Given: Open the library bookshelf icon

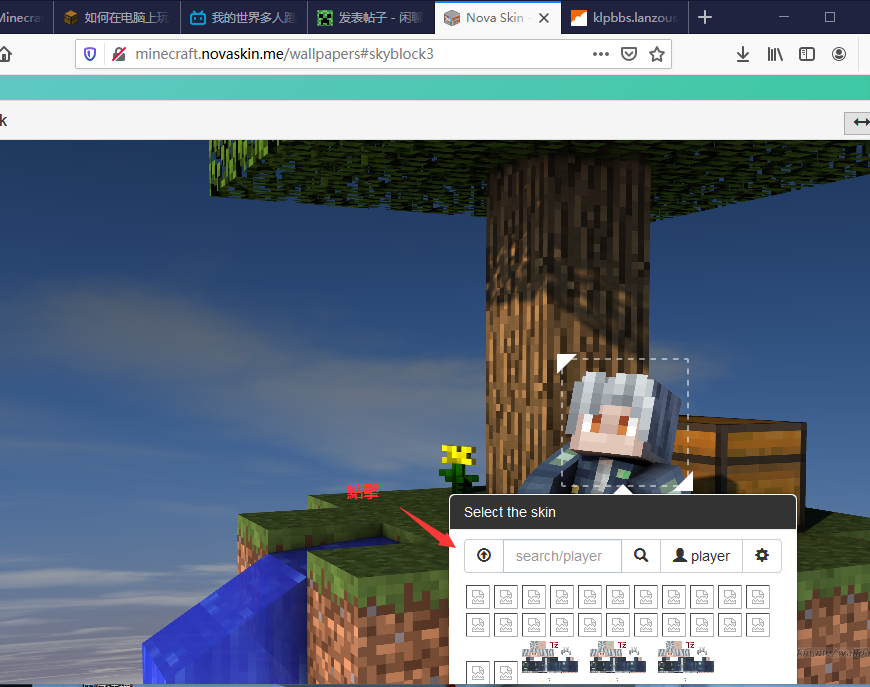Looking at the screenshot, I should pyautogui.click(x=775, y=54).
